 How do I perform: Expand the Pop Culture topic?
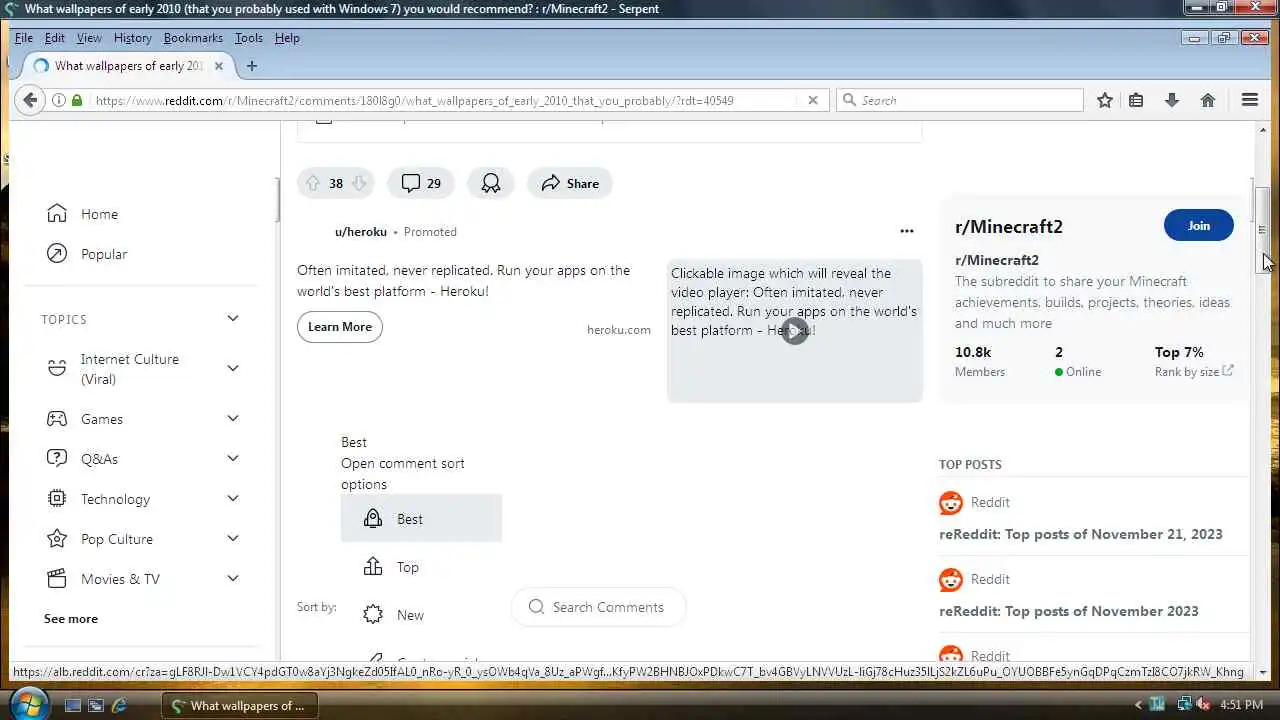233,538
